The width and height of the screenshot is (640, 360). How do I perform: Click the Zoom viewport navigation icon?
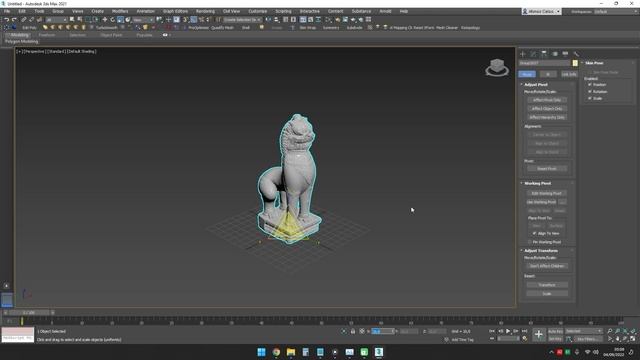609,331
